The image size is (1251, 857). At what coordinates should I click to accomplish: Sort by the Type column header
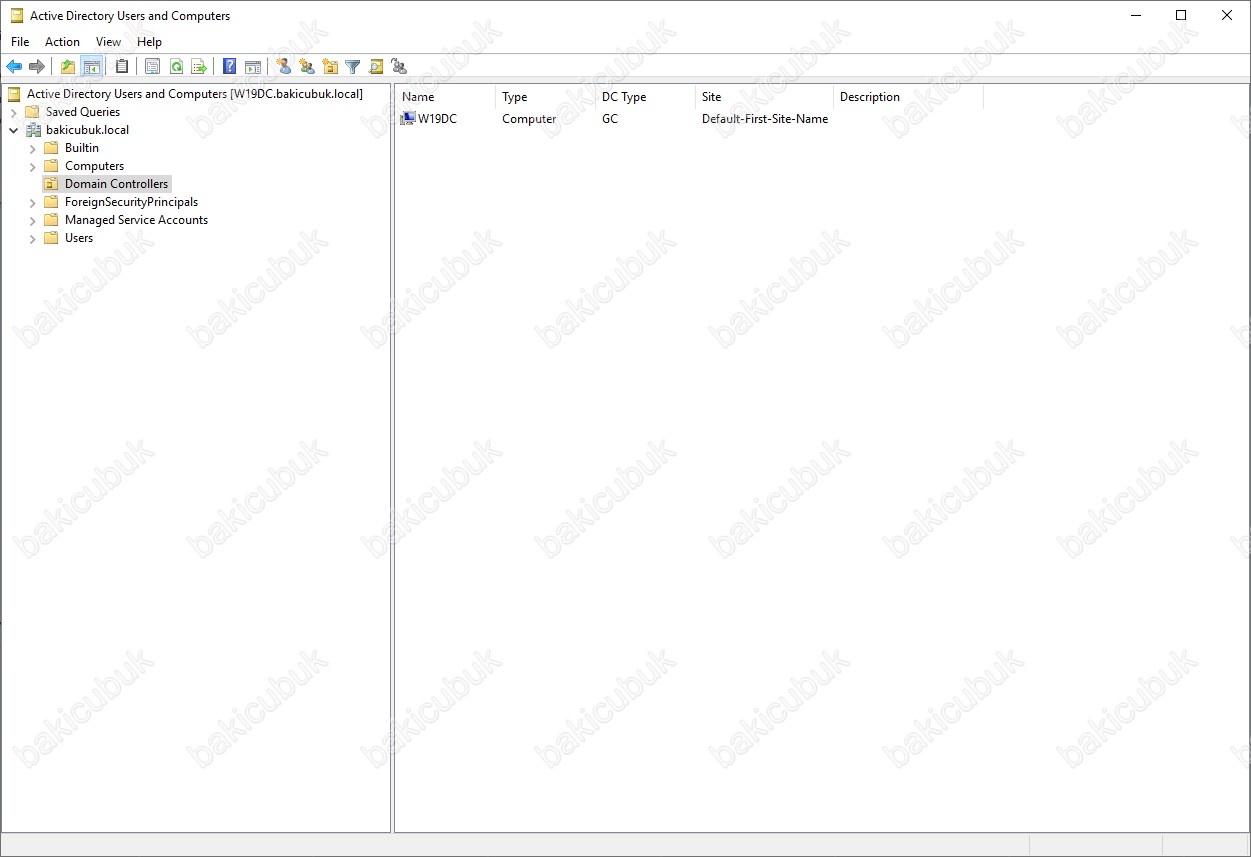point(545,97)
